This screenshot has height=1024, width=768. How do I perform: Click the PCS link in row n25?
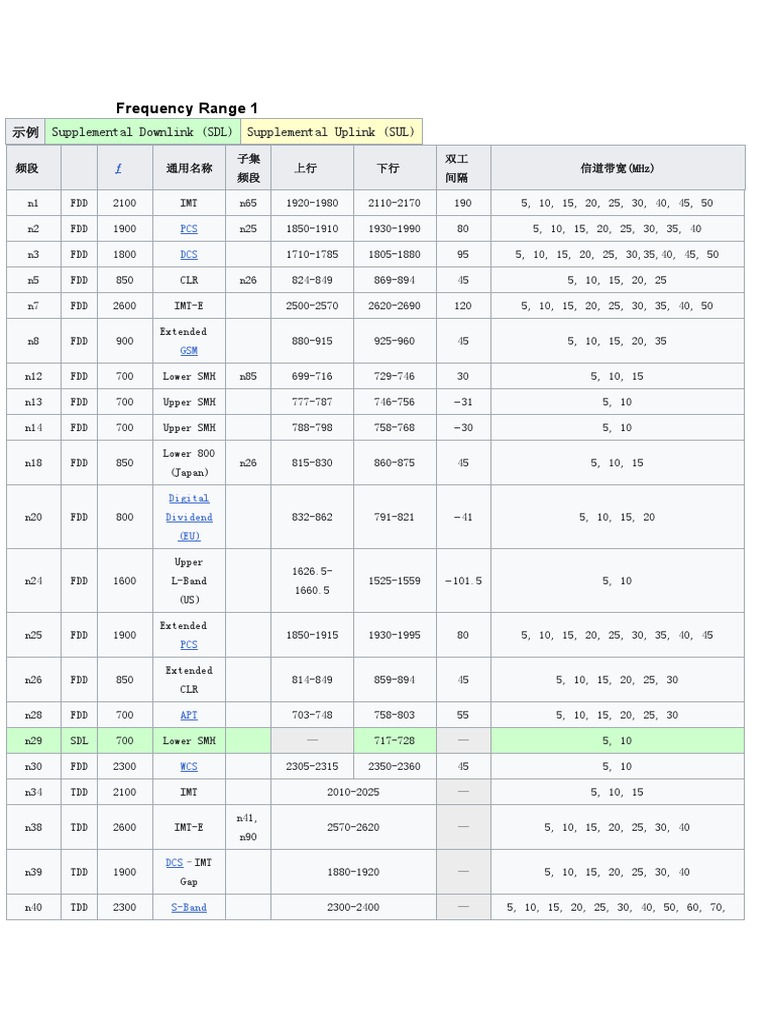(x=189, y=645)
